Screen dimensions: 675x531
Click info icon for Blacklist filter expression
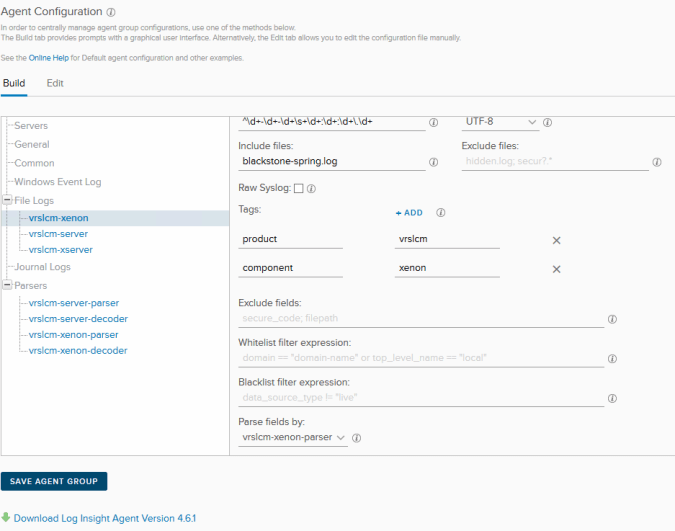pos(612,398)
